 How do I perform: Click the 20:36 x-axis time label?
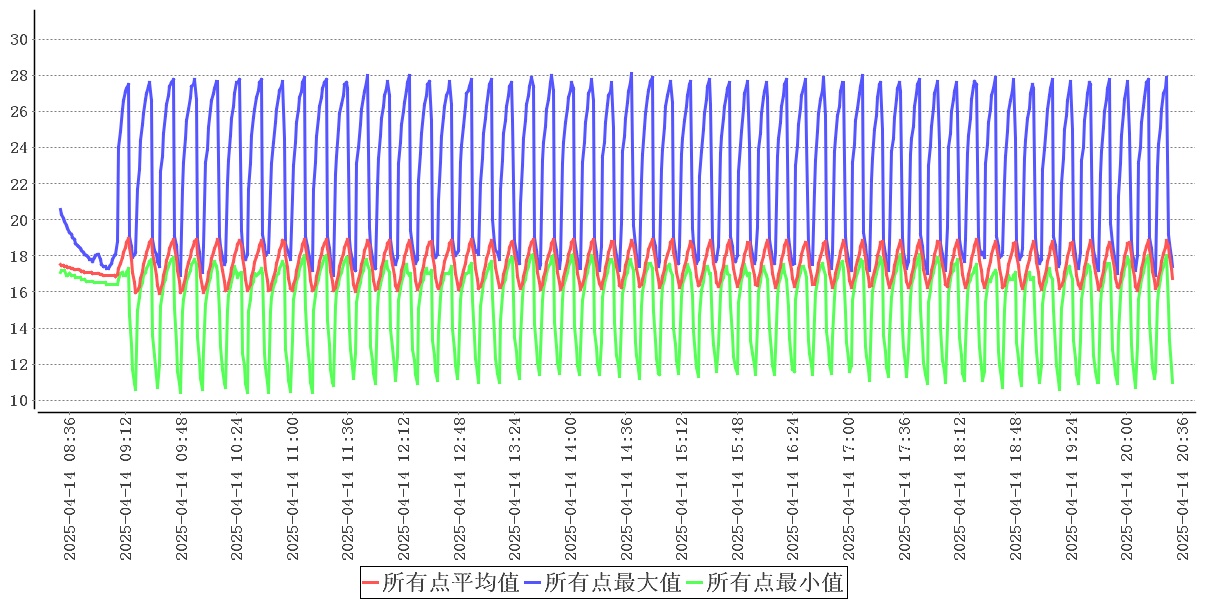click(x=1183, y=489)
